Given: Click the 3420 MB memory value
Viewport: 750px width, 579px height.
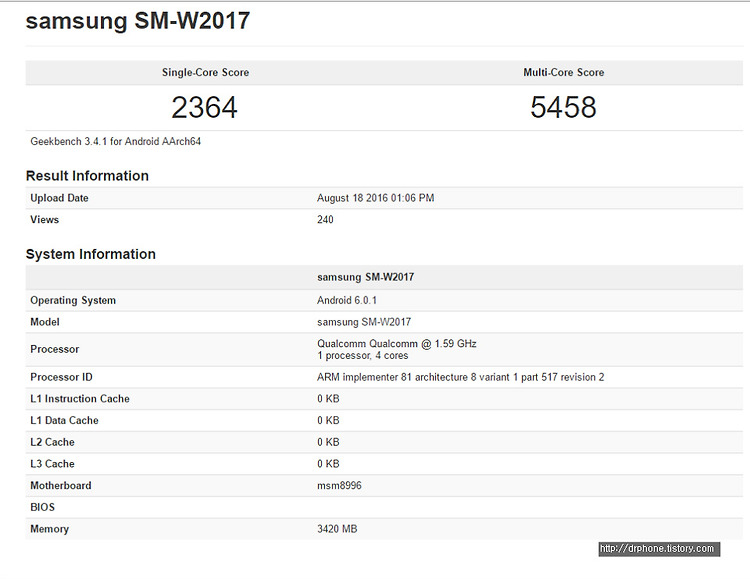Looking at the screenshot, I should [337, 529].
